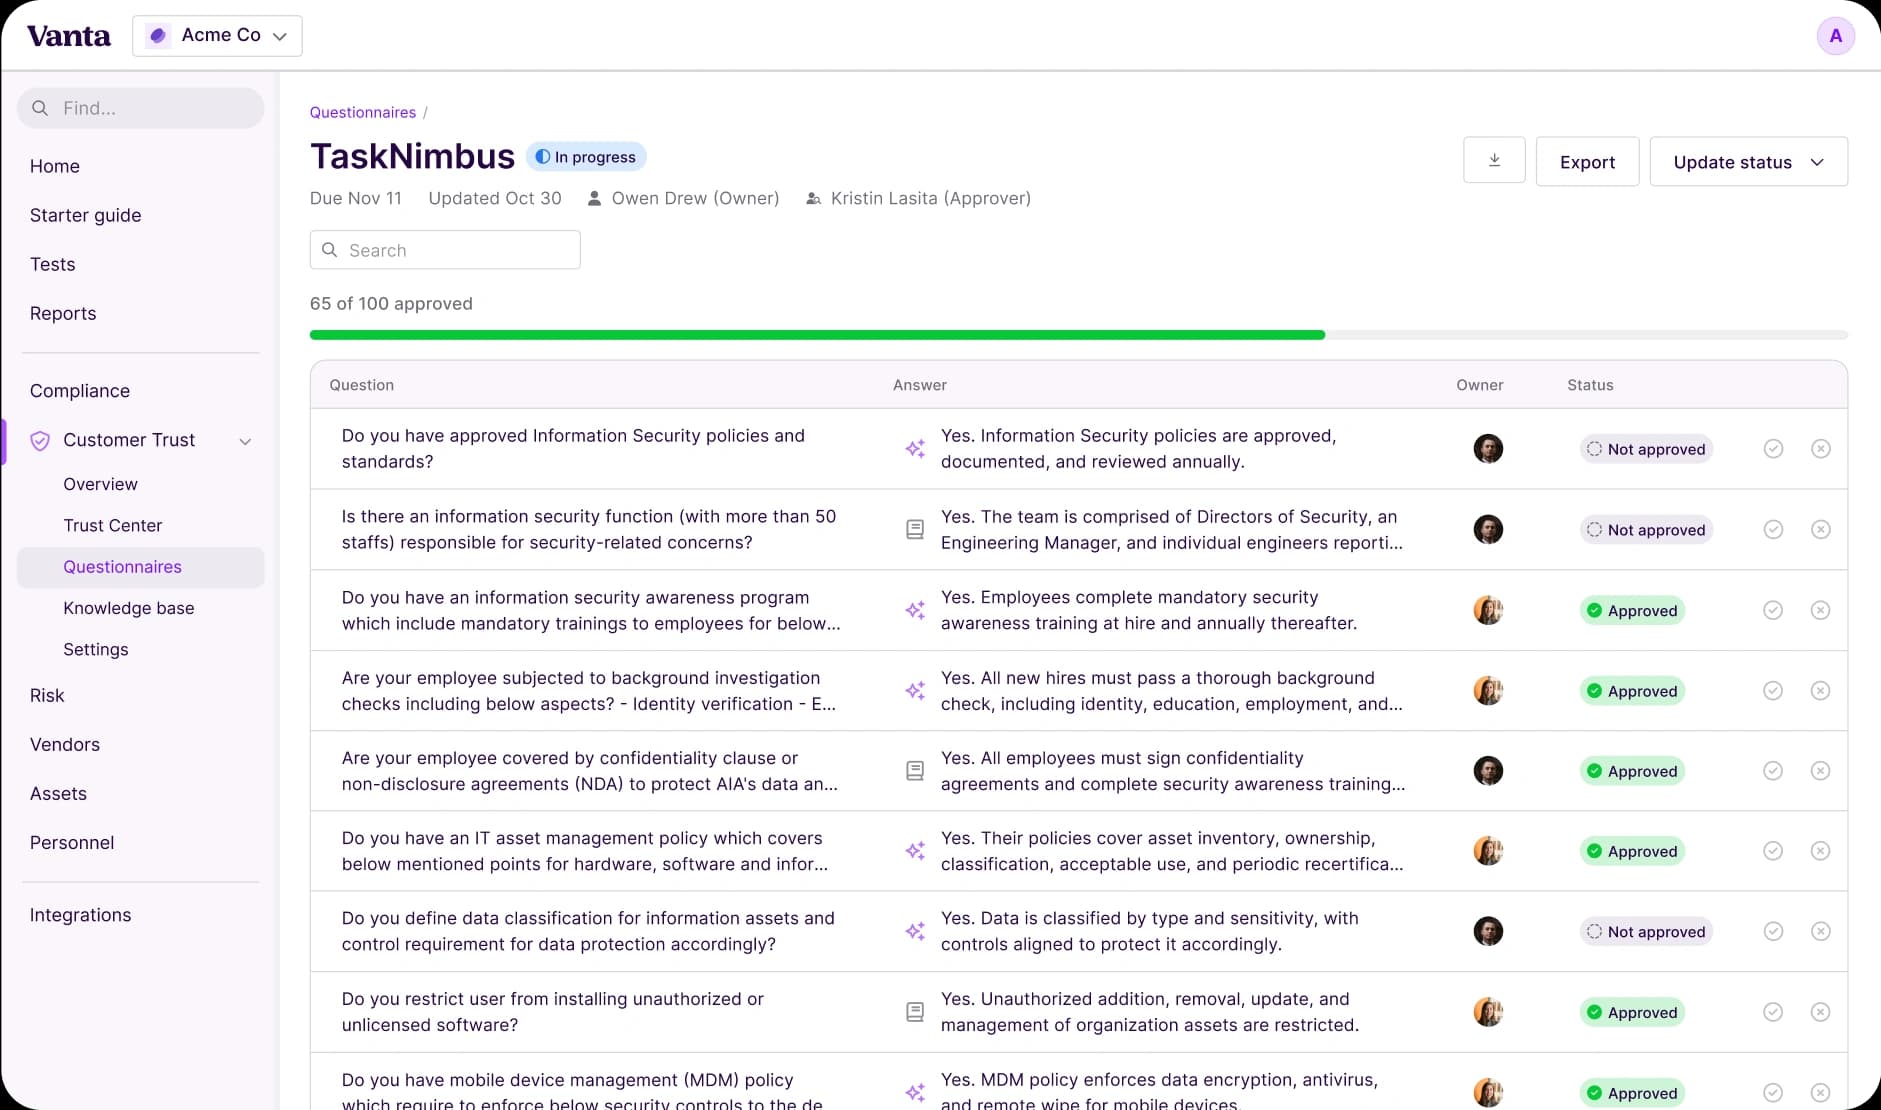Open Integrations in the sidebar
The height and width of the screenshot is (1110, 1881).
coord(81,915)
